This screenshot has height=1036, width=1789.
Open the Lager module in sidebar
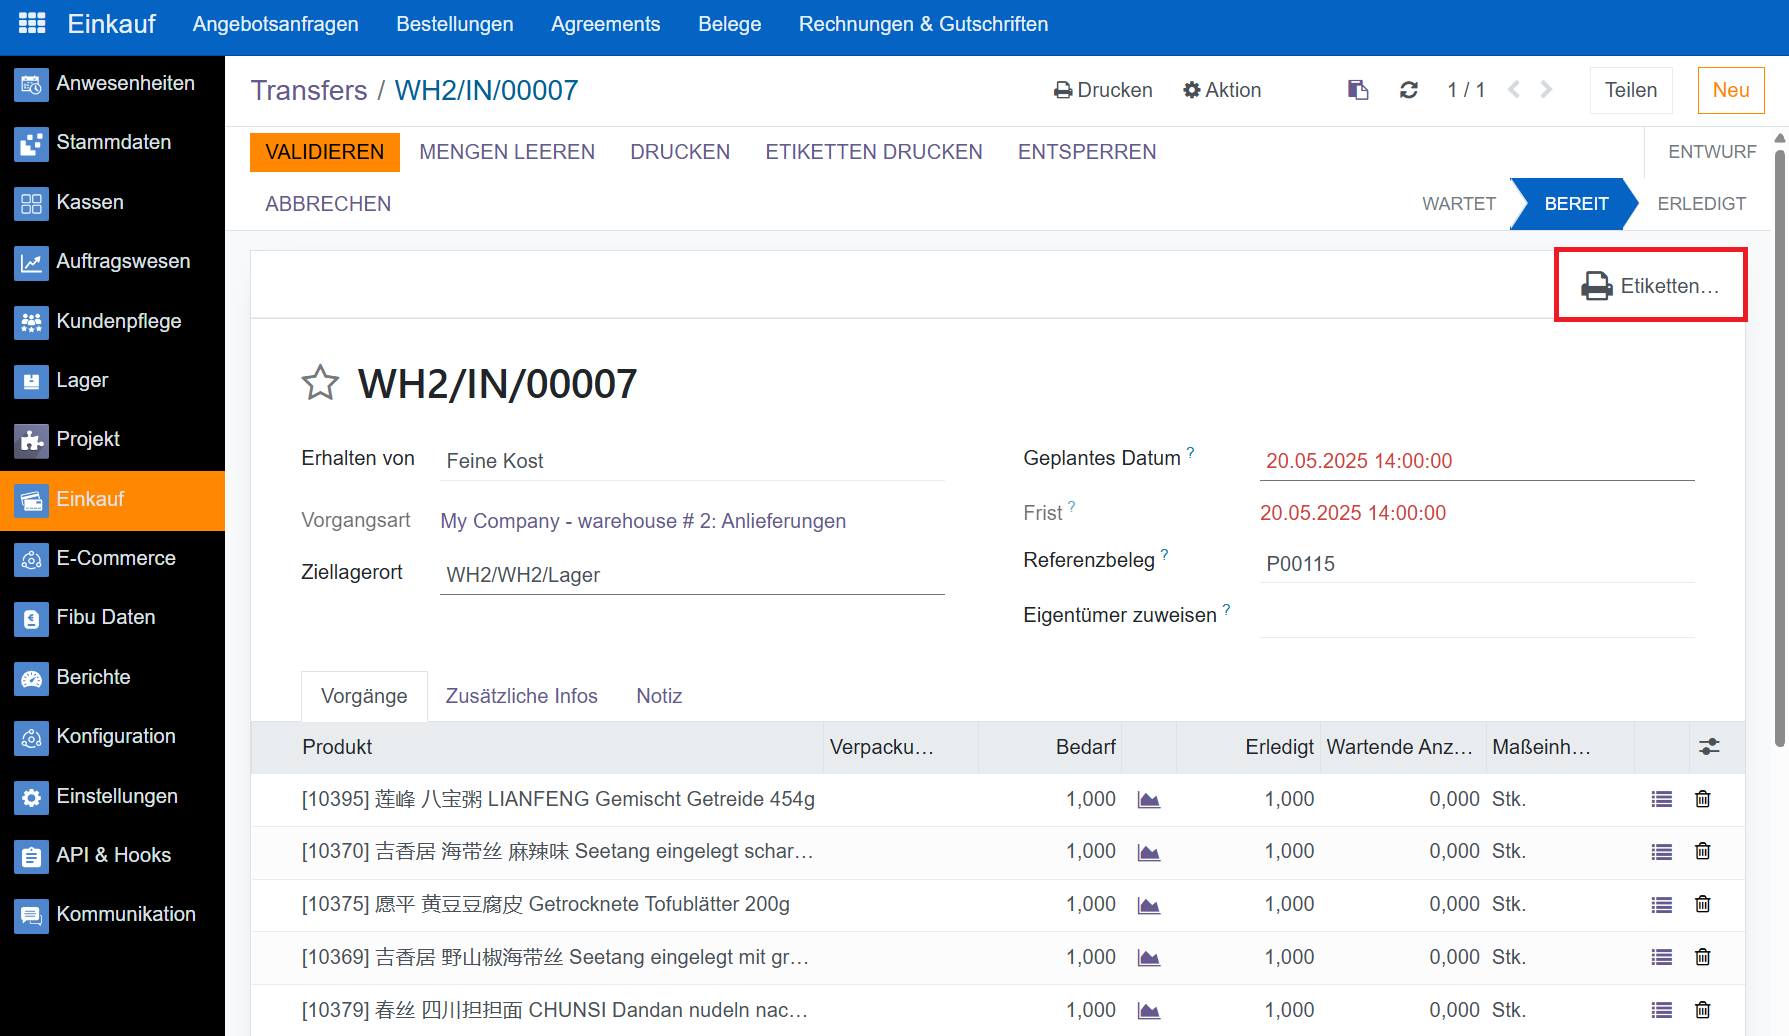pyautogui.click(x=82, y=380)
